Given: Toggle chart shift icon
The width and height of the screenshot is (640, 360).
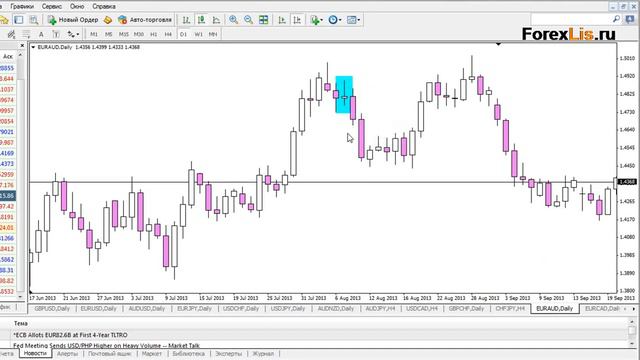Looking at the screenshot, I should point(297,20).
